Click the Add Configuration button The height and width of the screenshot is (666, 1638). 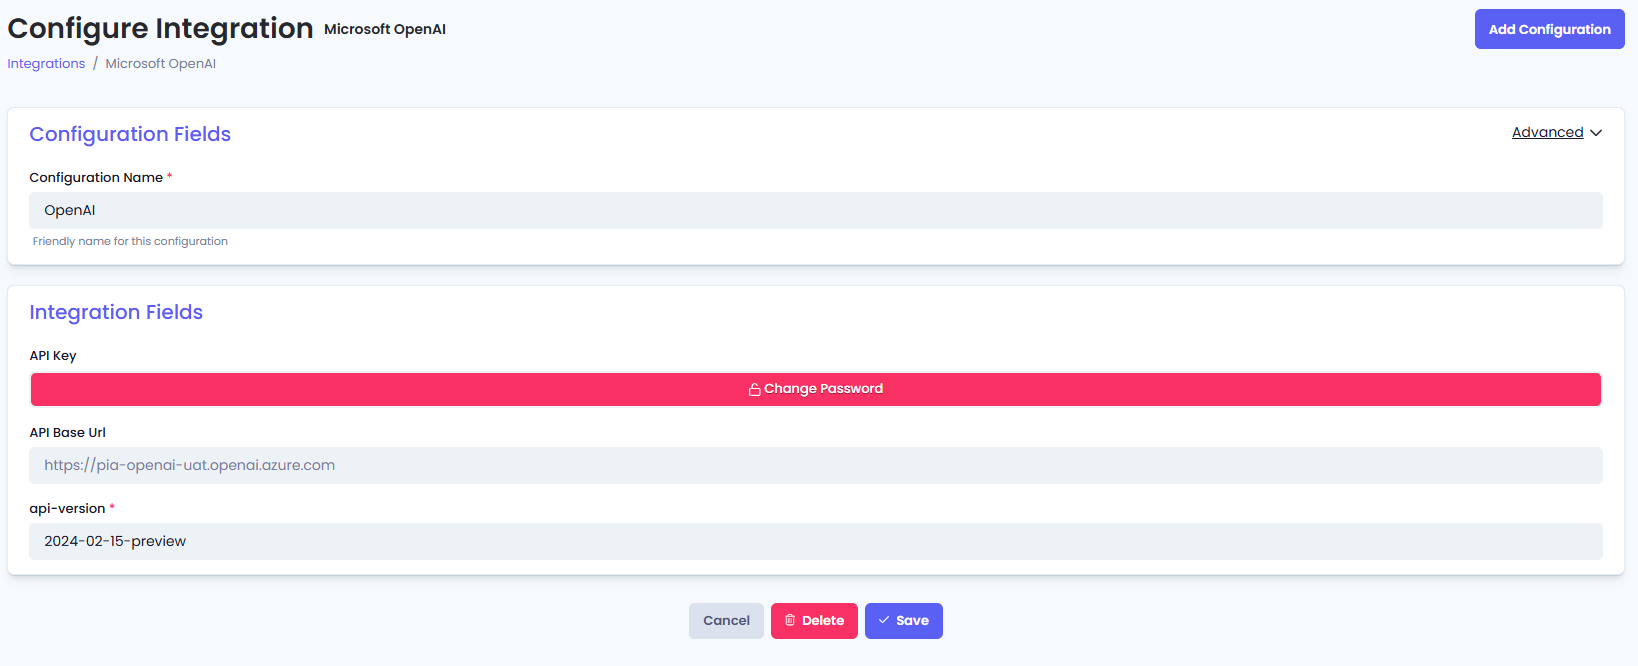click(x=1549, y=29)
